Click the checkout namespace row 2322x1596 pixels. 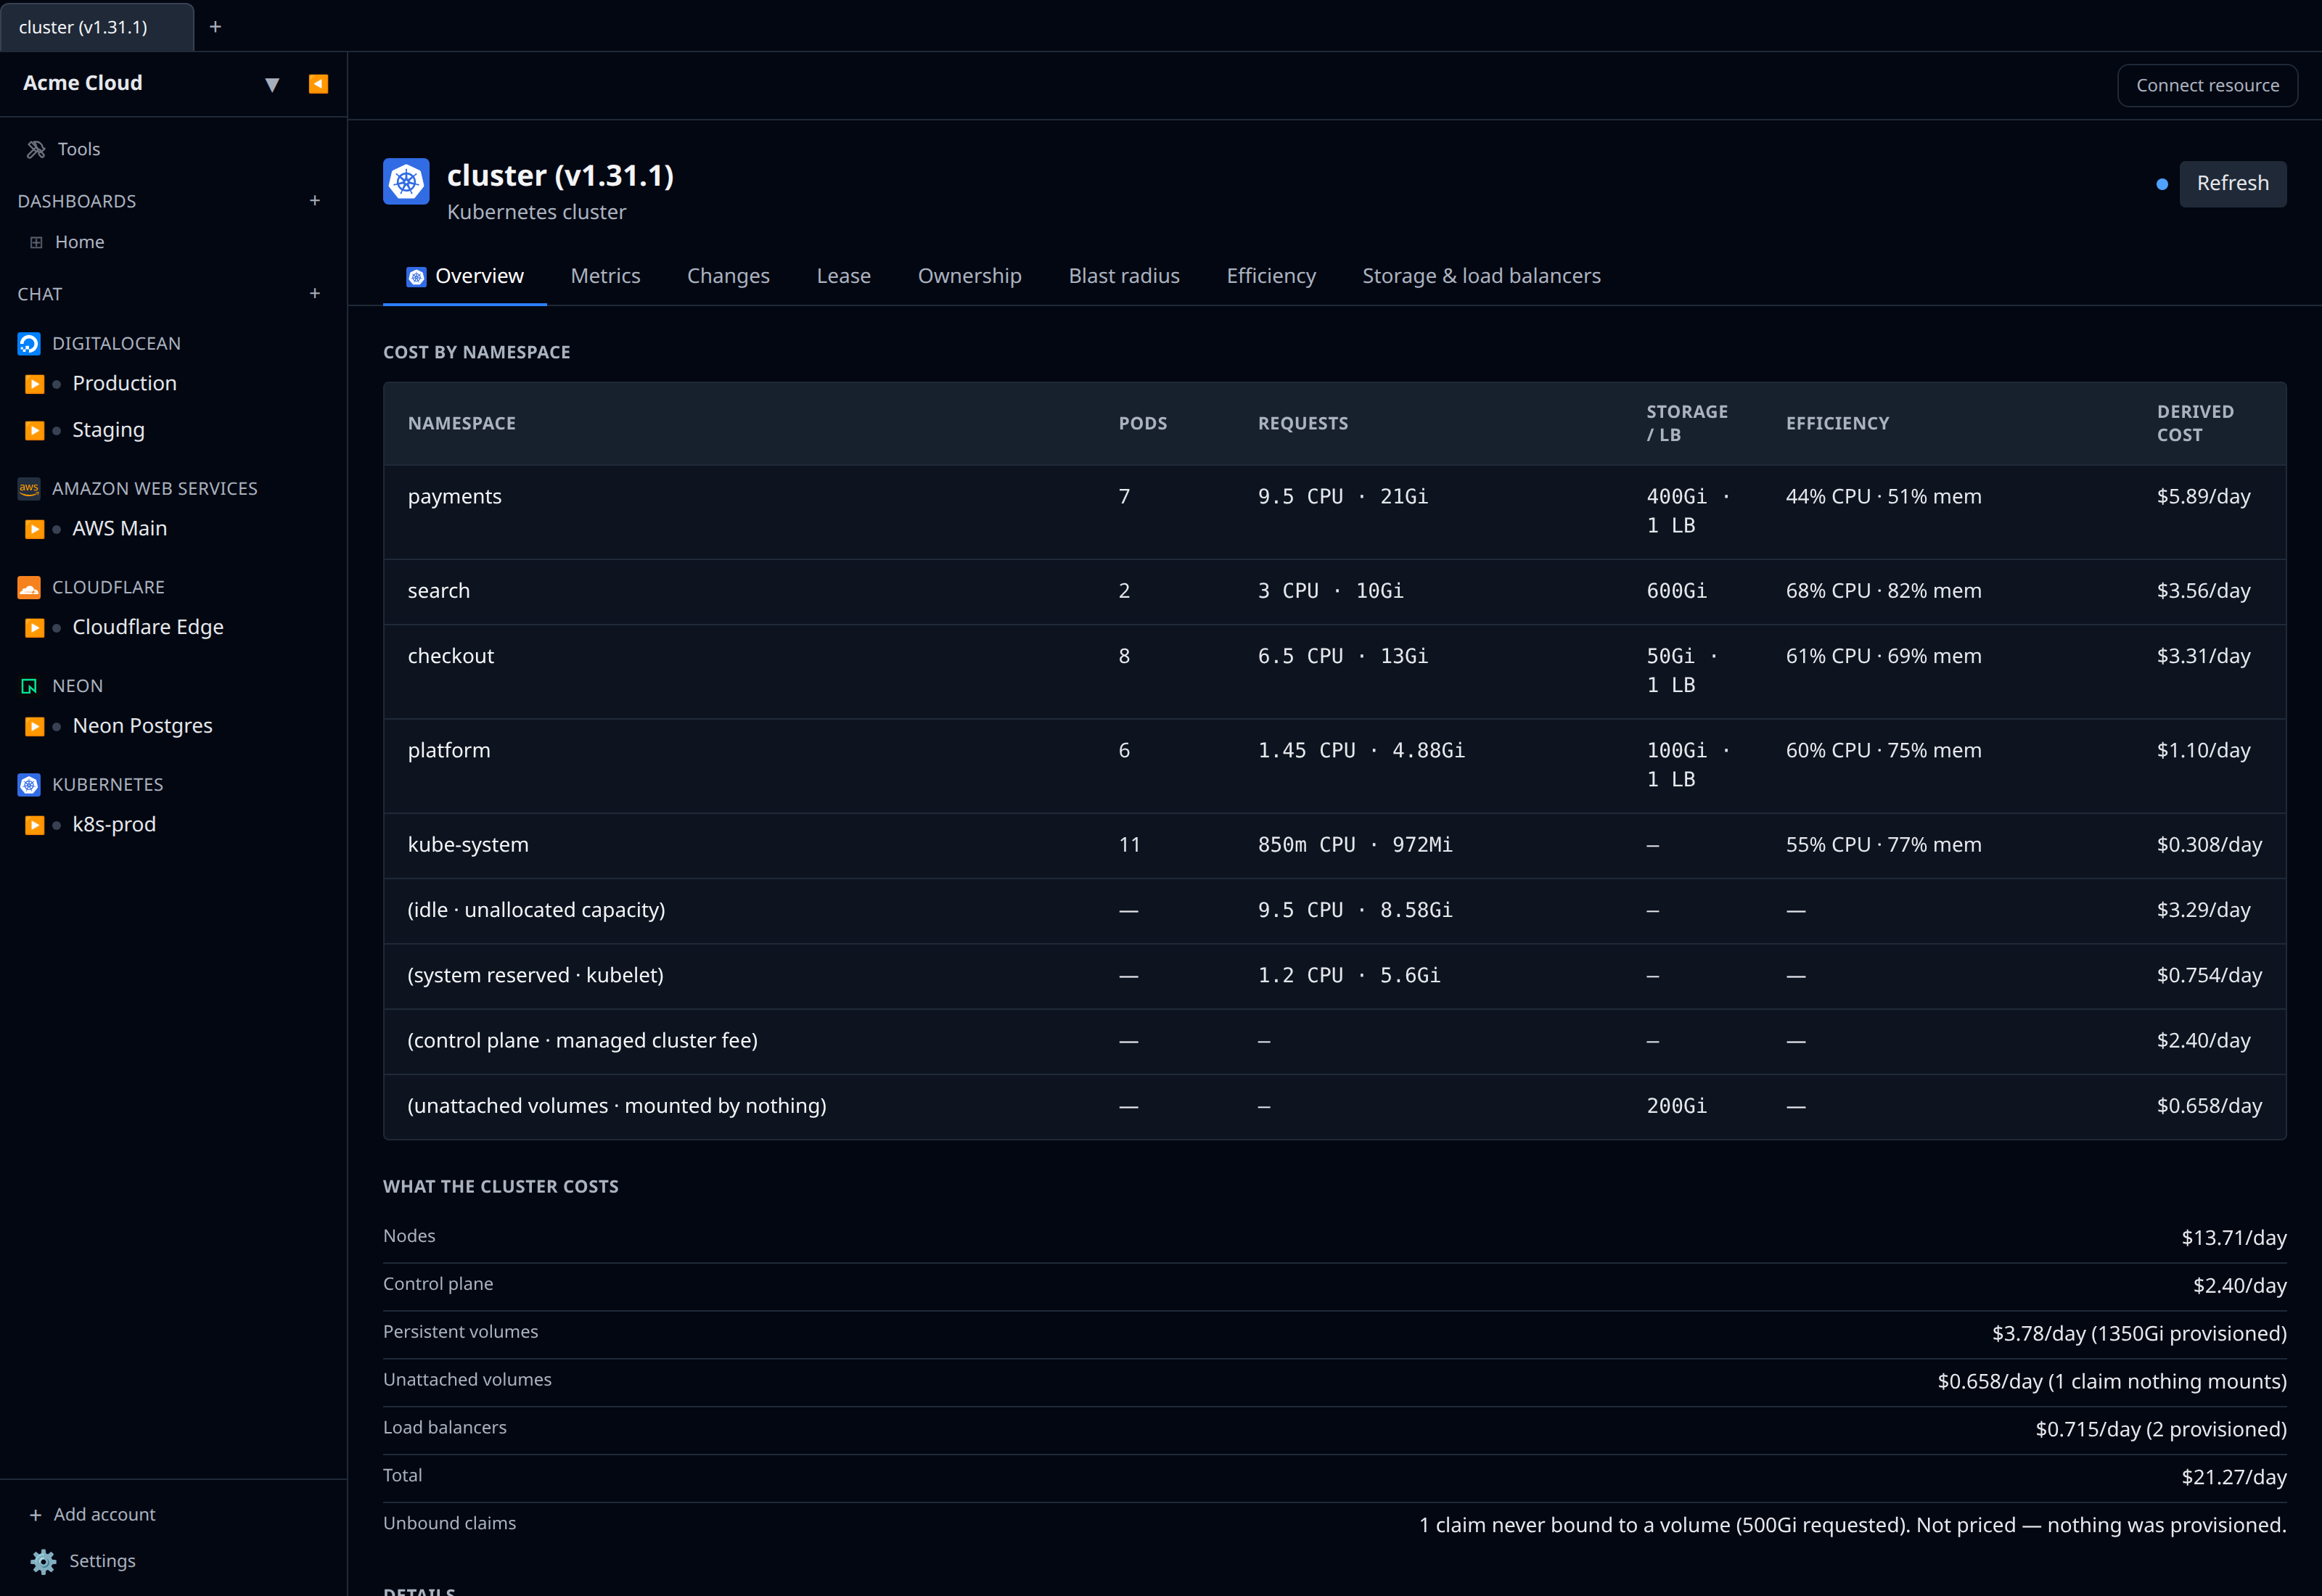click(1334, 672)
